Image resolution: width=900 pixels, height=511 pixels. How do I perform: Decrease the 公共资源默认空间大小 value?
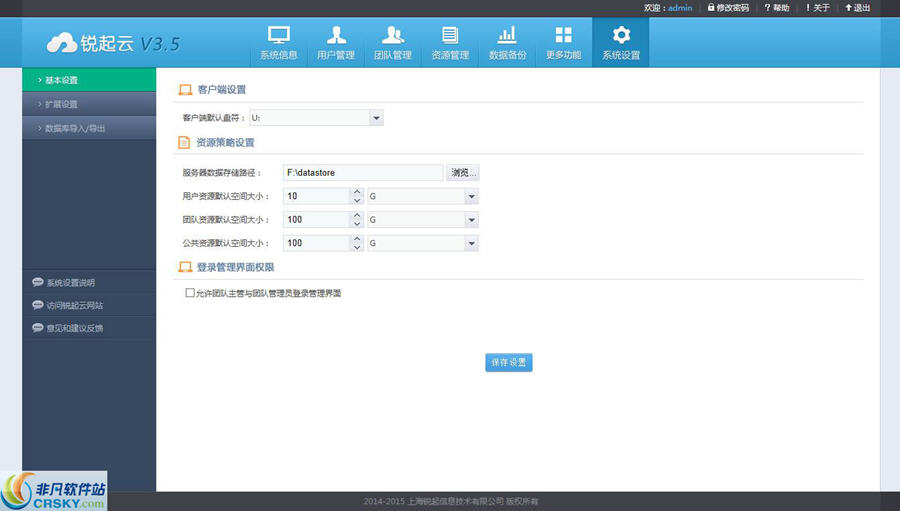[x=357, y=247]
